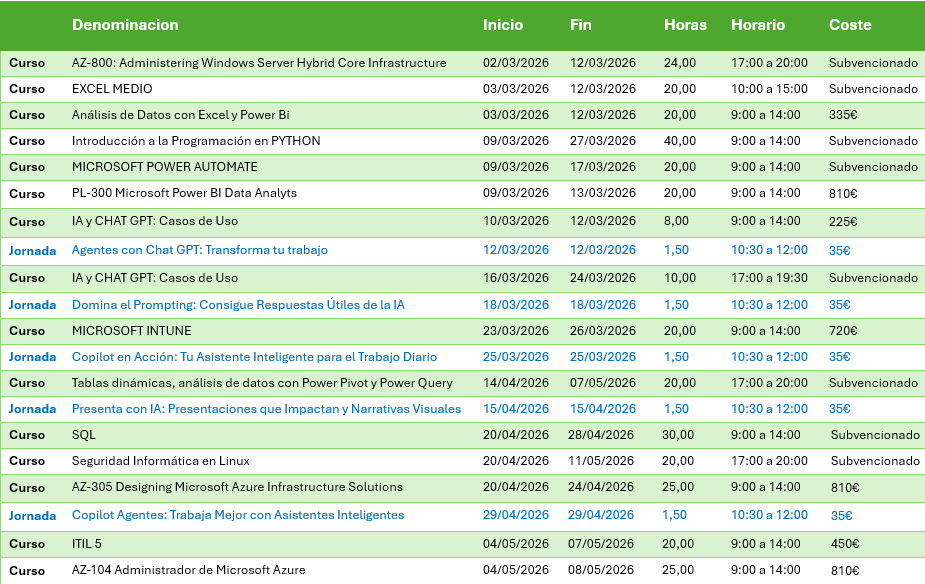925x584 pixels.
Task: Select the AZ-104 Administrador de Microsoft Azure course
Action: point(189,570)
